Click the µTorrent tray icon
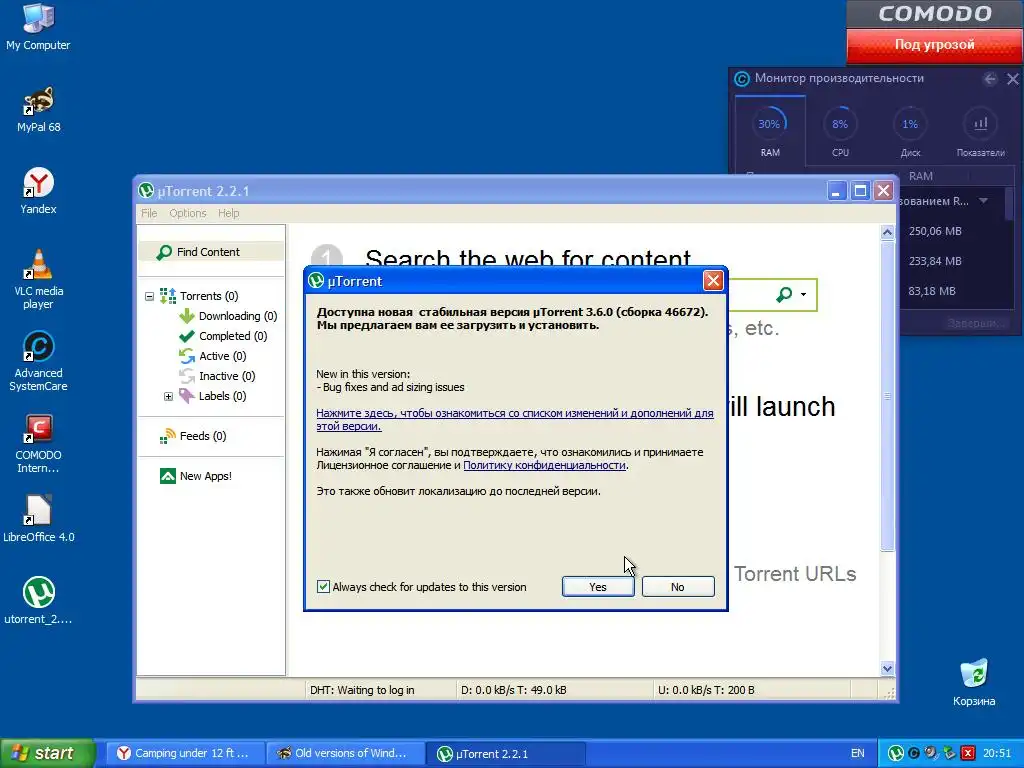This screenshot has height=768, width=1024. (x=896, y=753)
